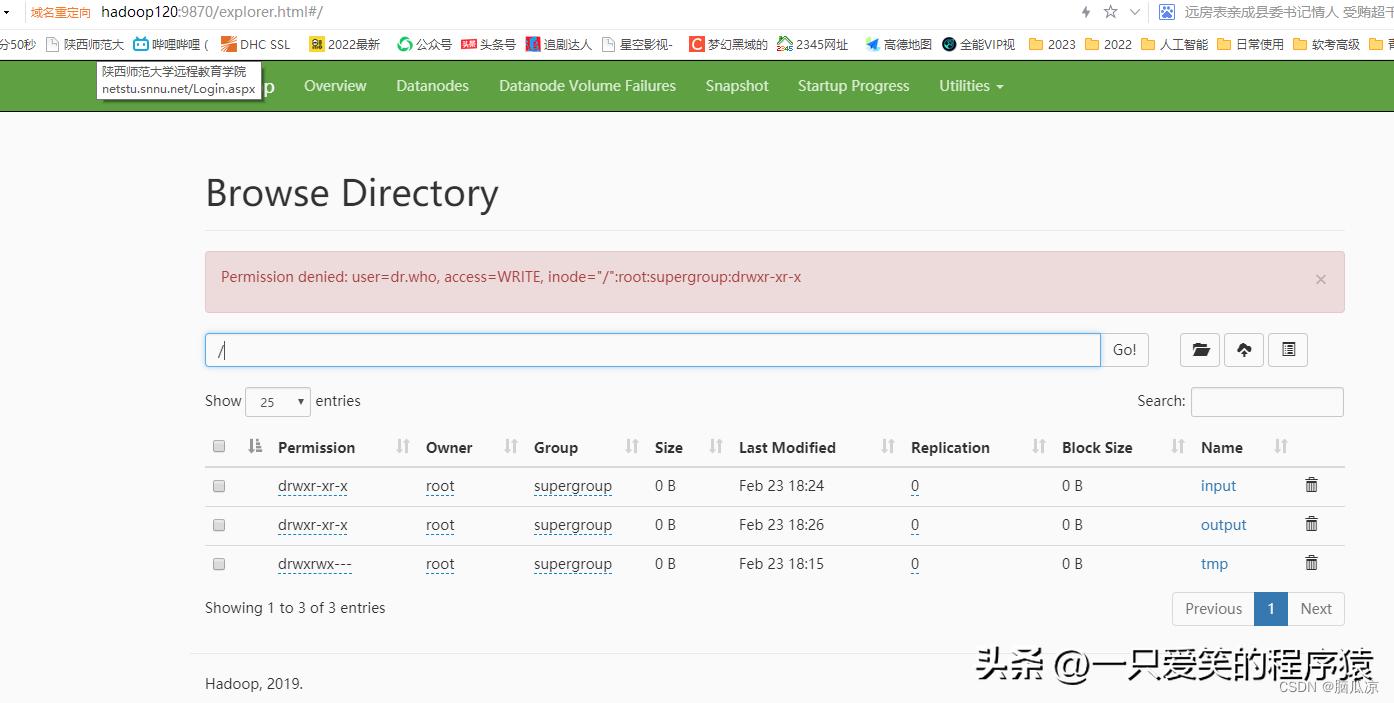Toggle the select-all checkbox in the table header

(x=219, y=446)
